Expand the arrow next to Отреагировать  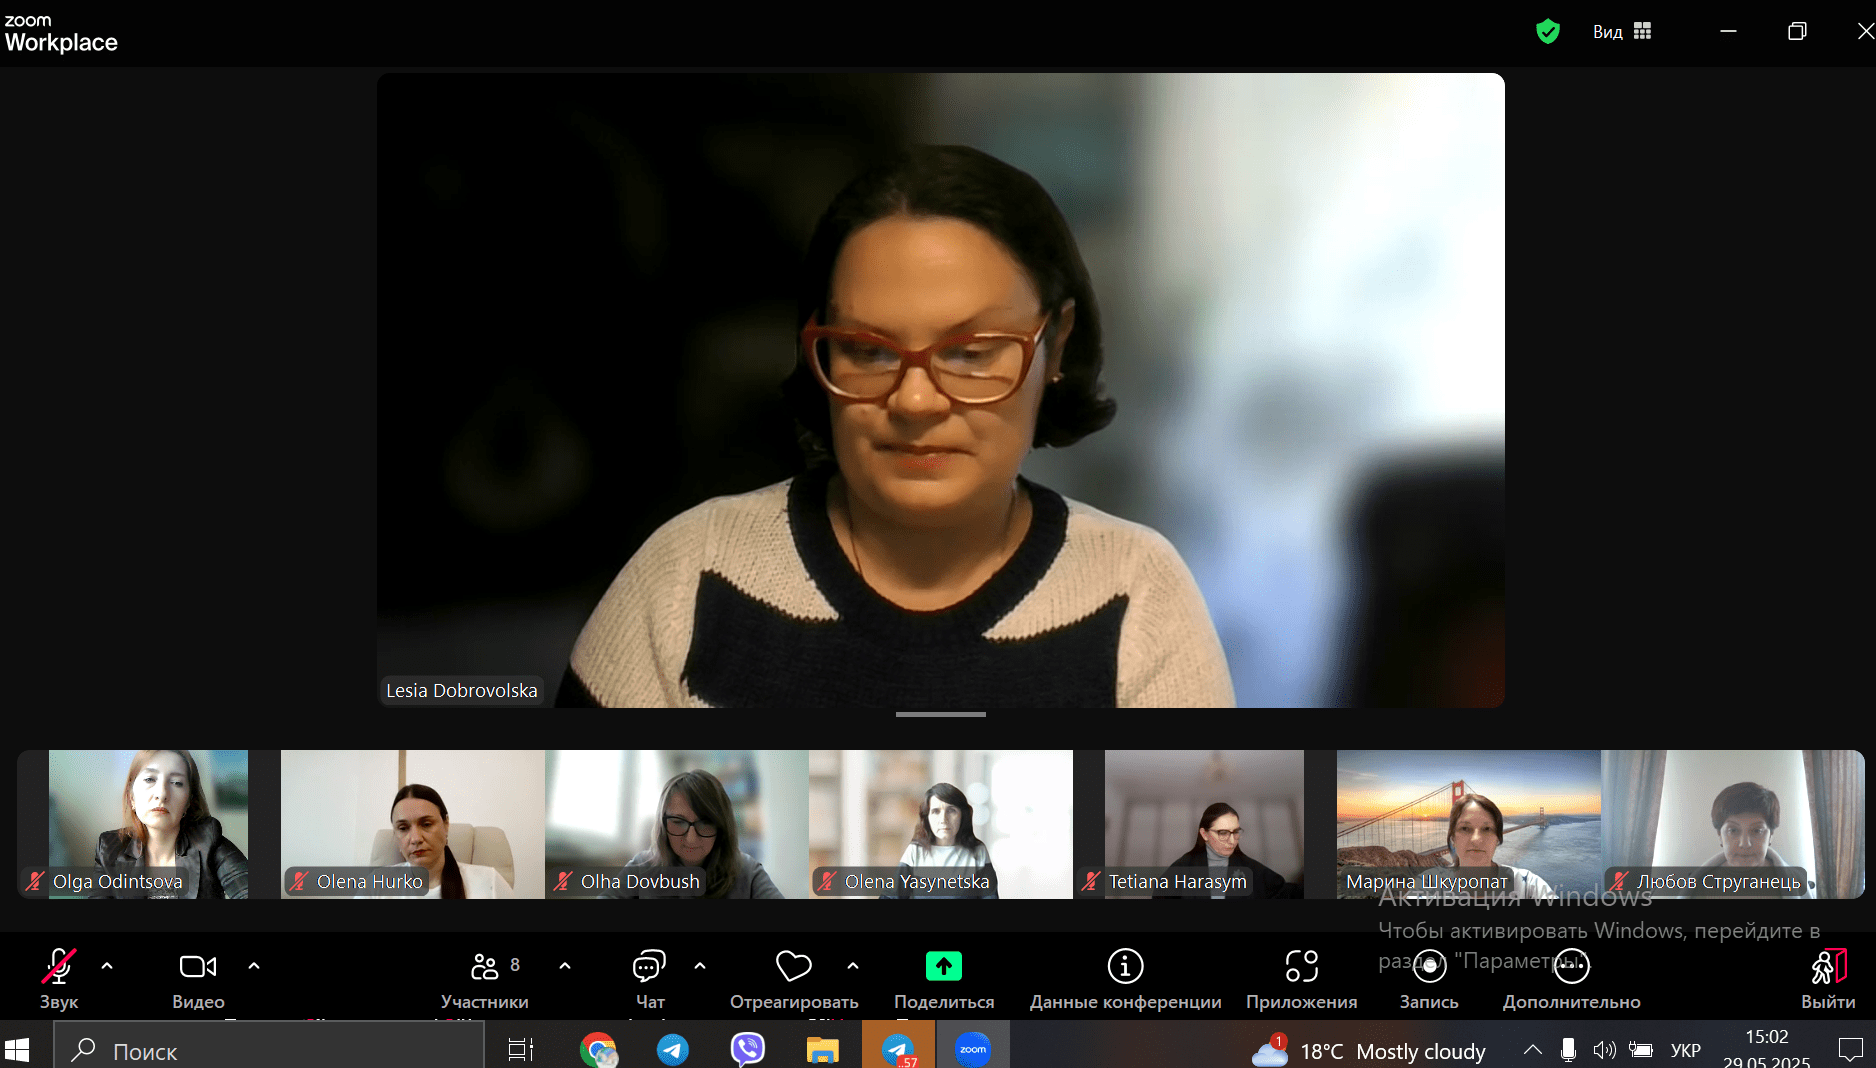coord(853,966)
